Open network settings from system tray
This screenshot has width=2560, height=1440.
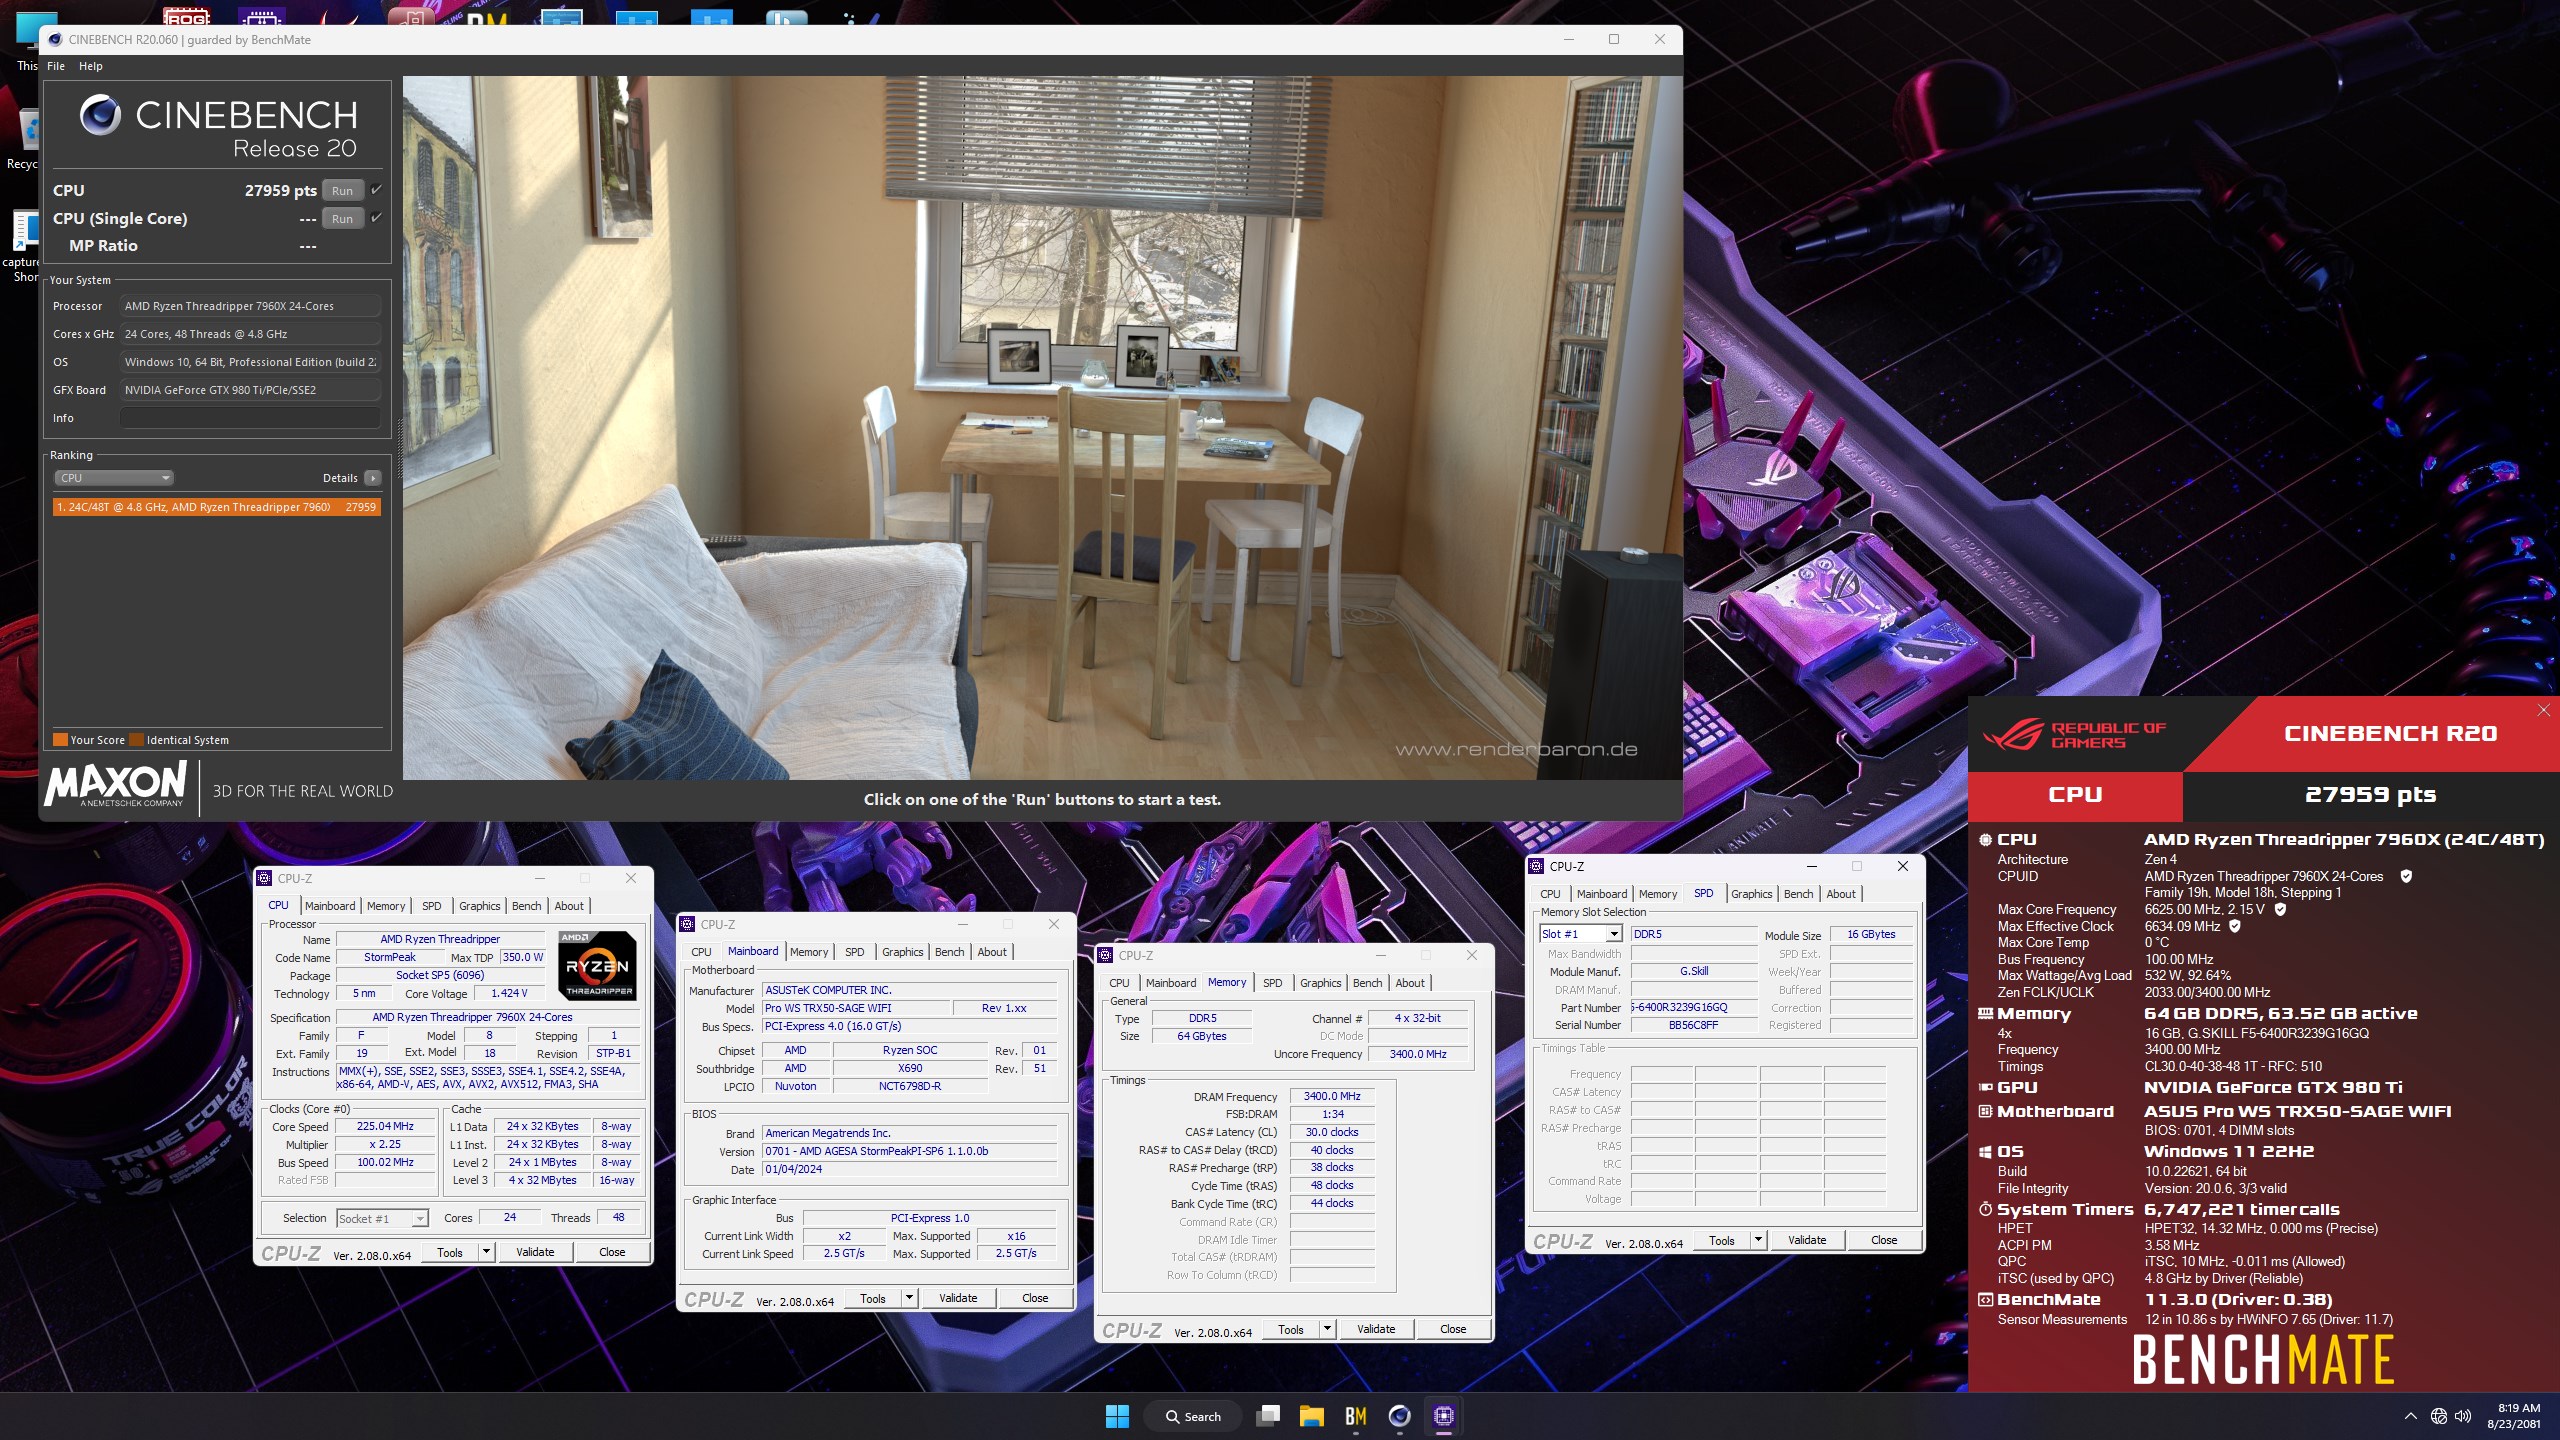coord(2439,1416)
